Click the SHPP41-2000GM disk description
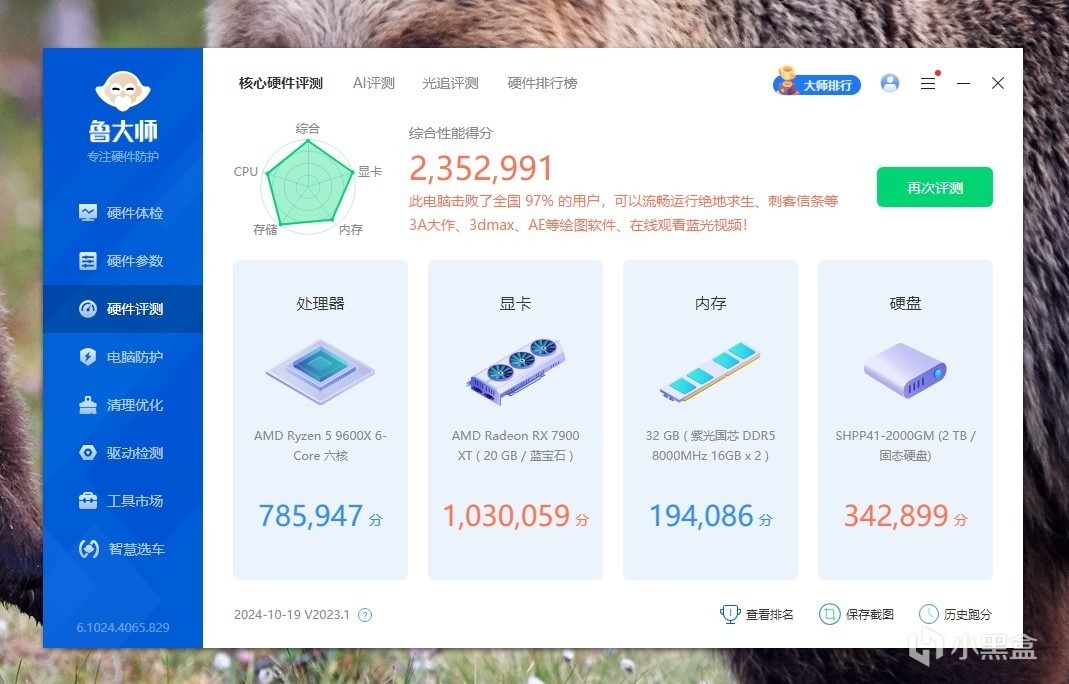 (x=905, y=445)
